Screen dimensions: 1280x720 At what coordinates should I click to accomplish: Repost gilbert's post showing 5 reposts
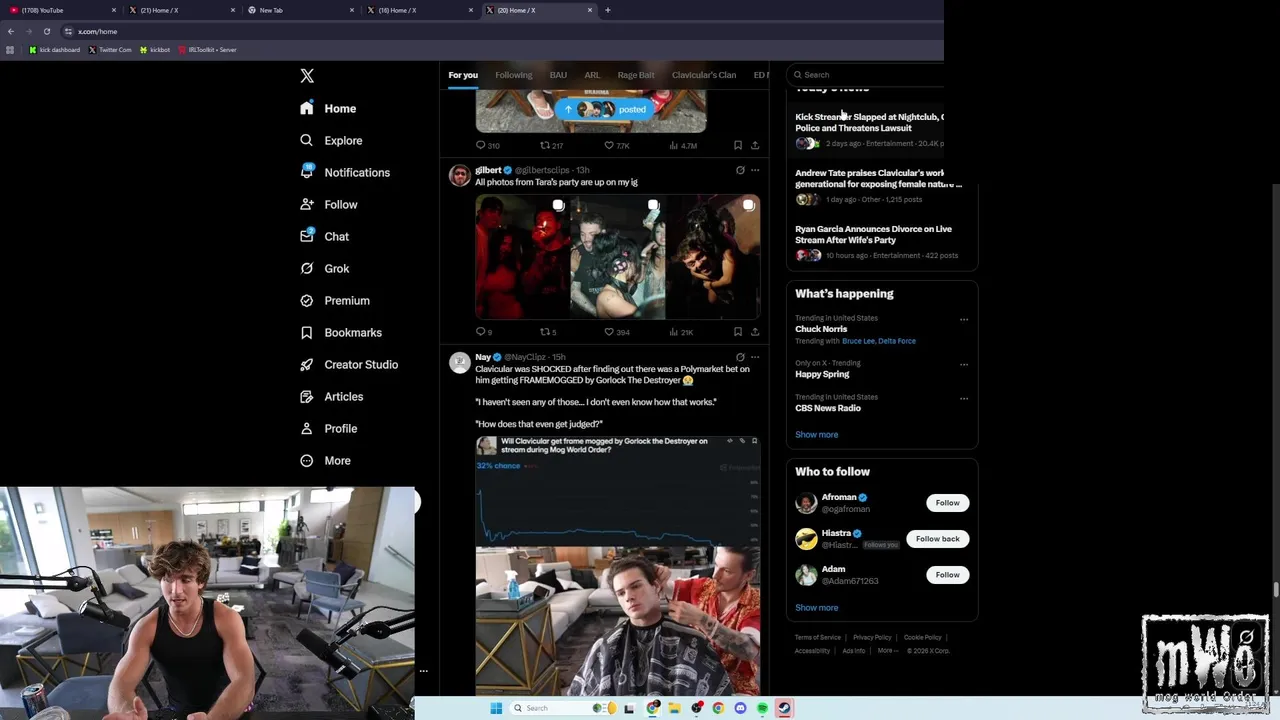[546, 332]
